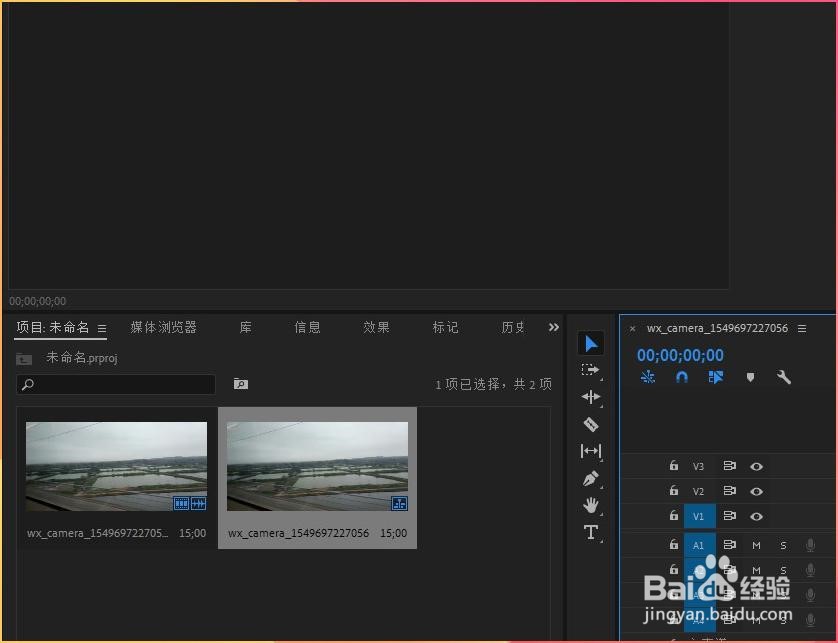Select the Type tool
838x643 pixels.
[591, 532]
